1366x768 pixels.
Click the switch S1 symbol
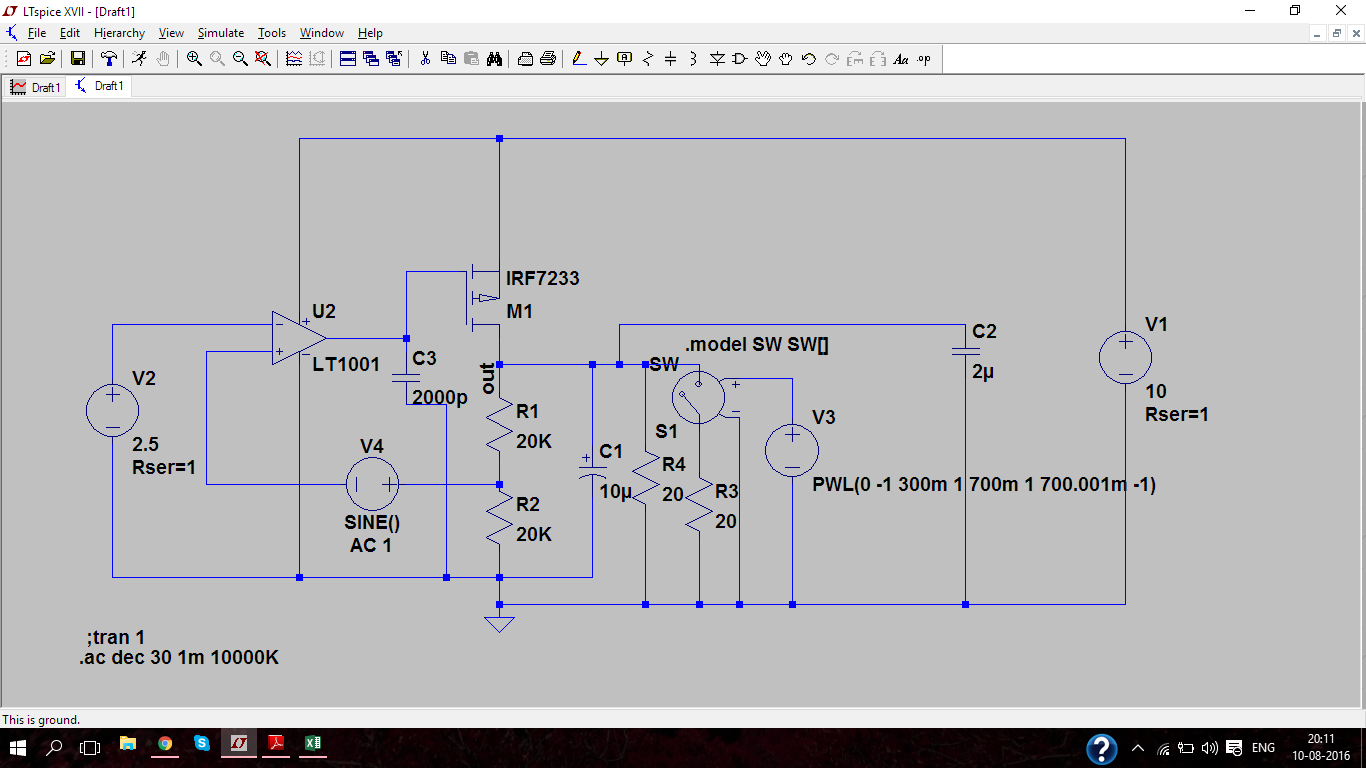click(x=699, y=398)
